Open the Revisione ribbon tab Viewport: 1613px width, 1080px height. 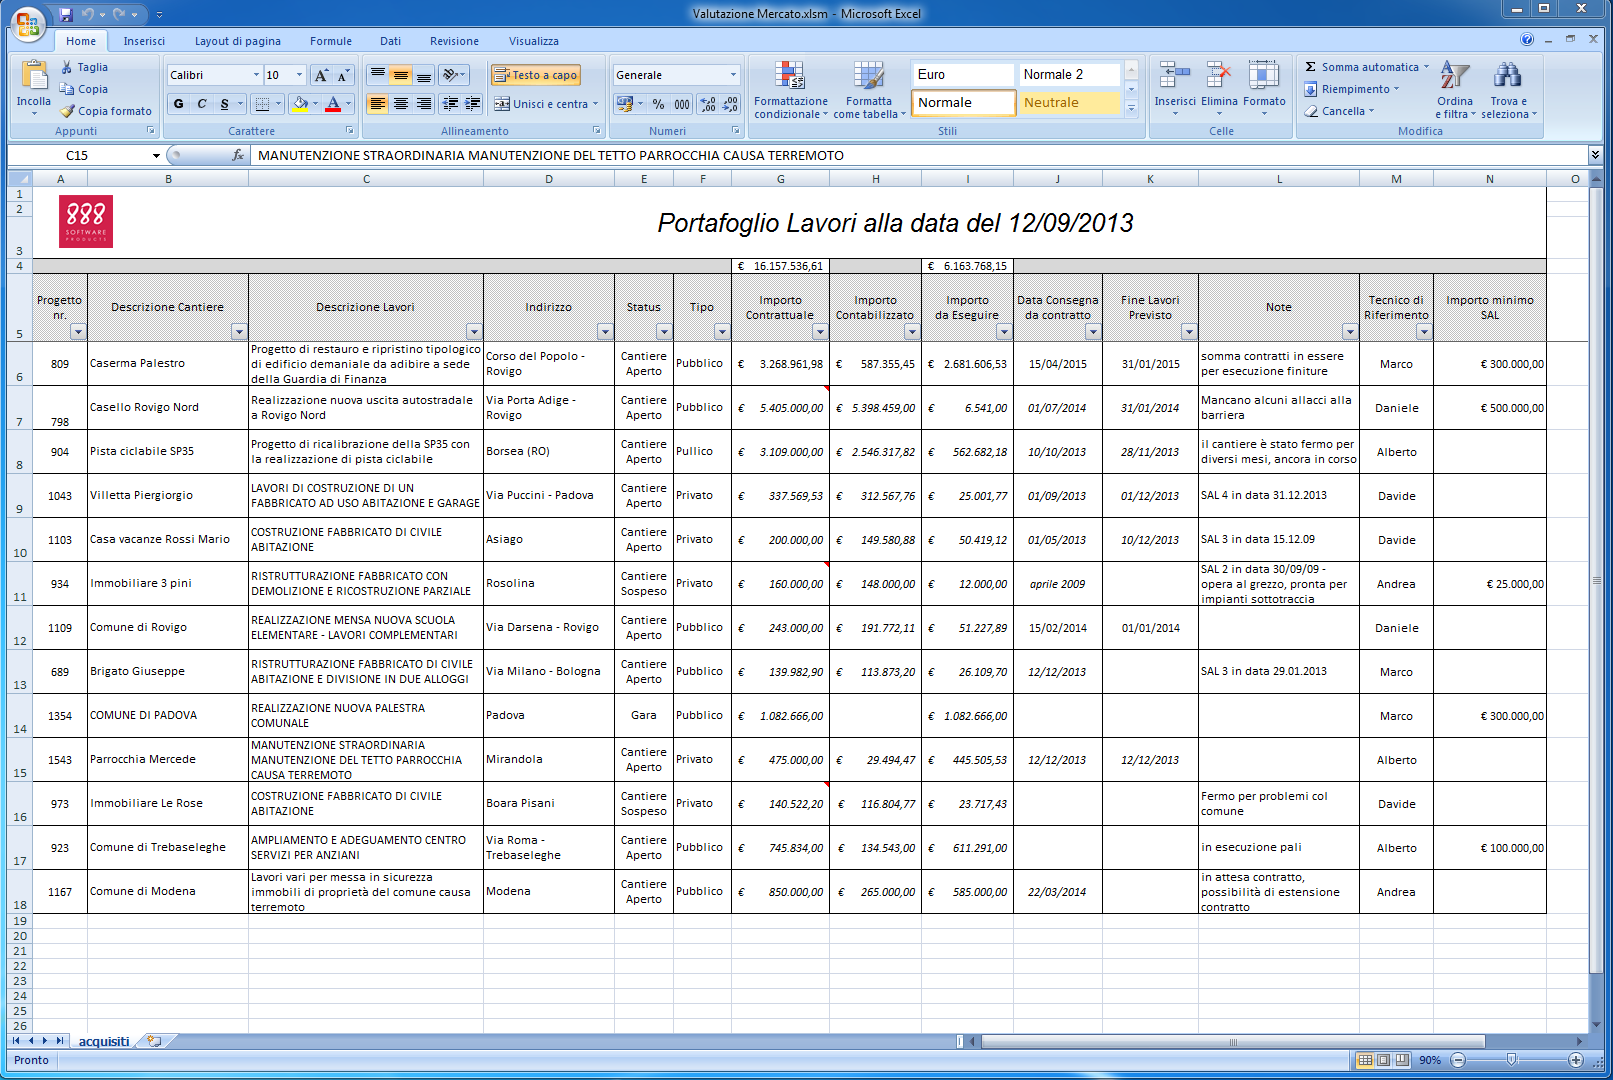[x=454, y=41]
